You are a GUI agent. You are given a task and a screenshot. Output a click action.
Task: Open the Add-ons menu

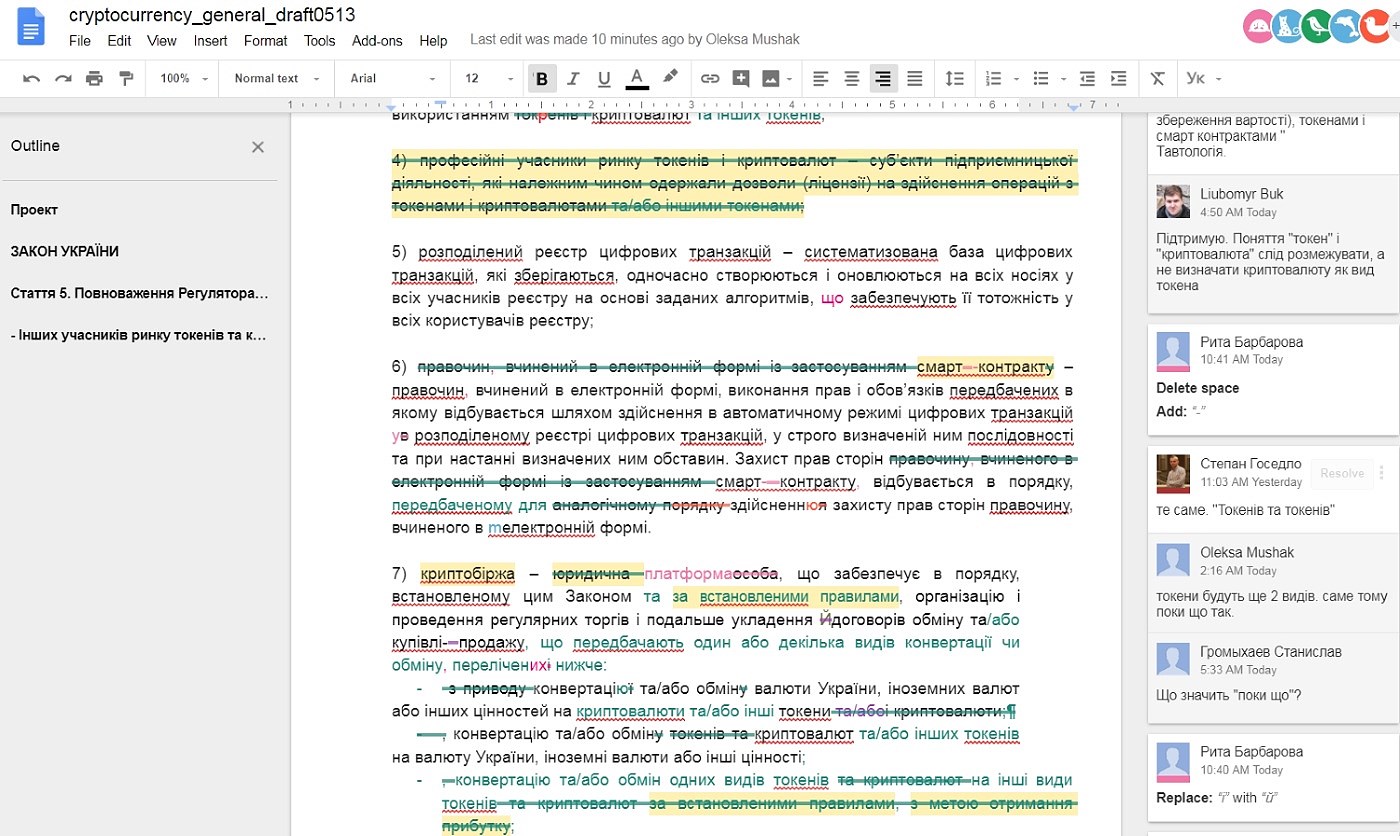point(377,41)
